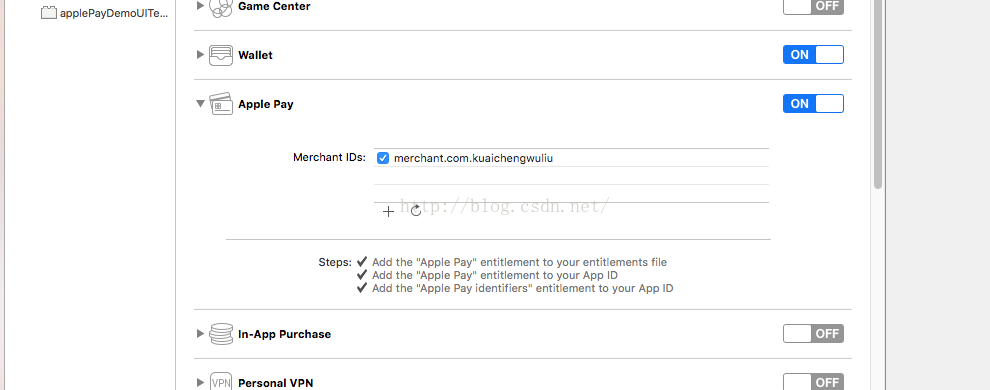Expand the Wallet section
The image size is (990, 390).
(200, 55)
